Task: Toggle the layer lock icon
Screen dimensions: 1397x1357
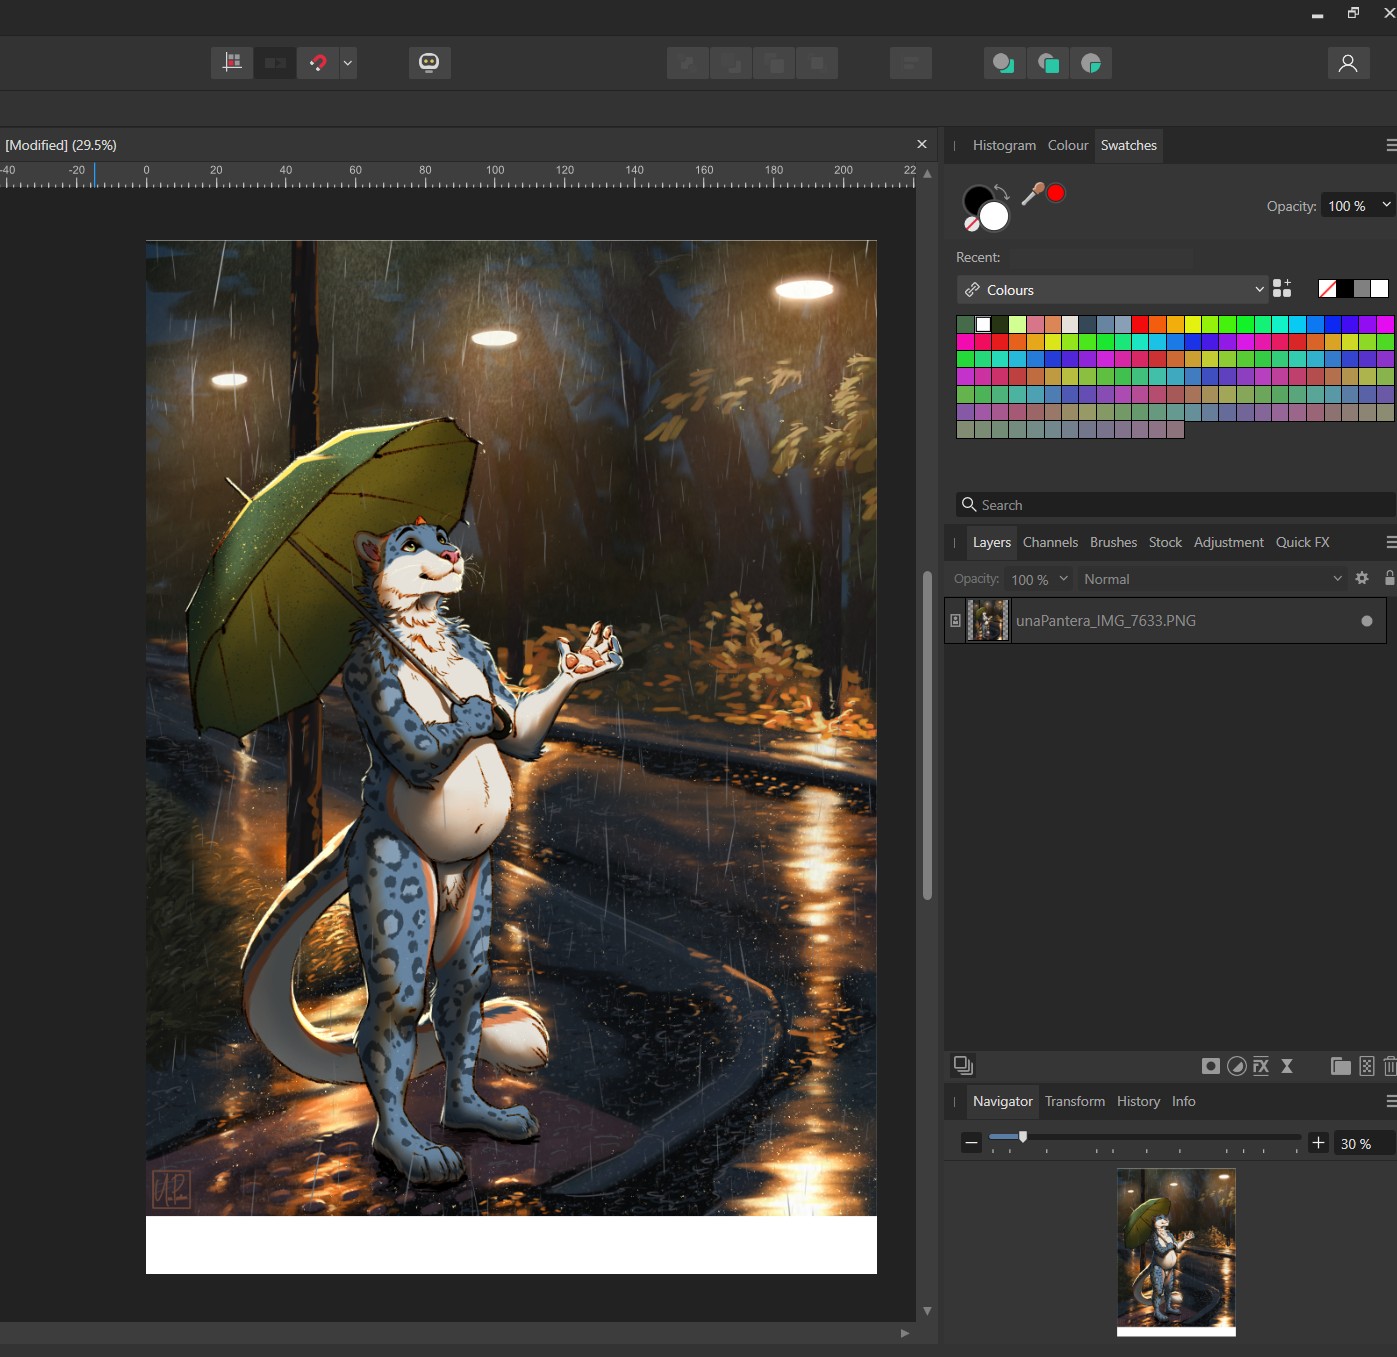Action: point(1389,578)
